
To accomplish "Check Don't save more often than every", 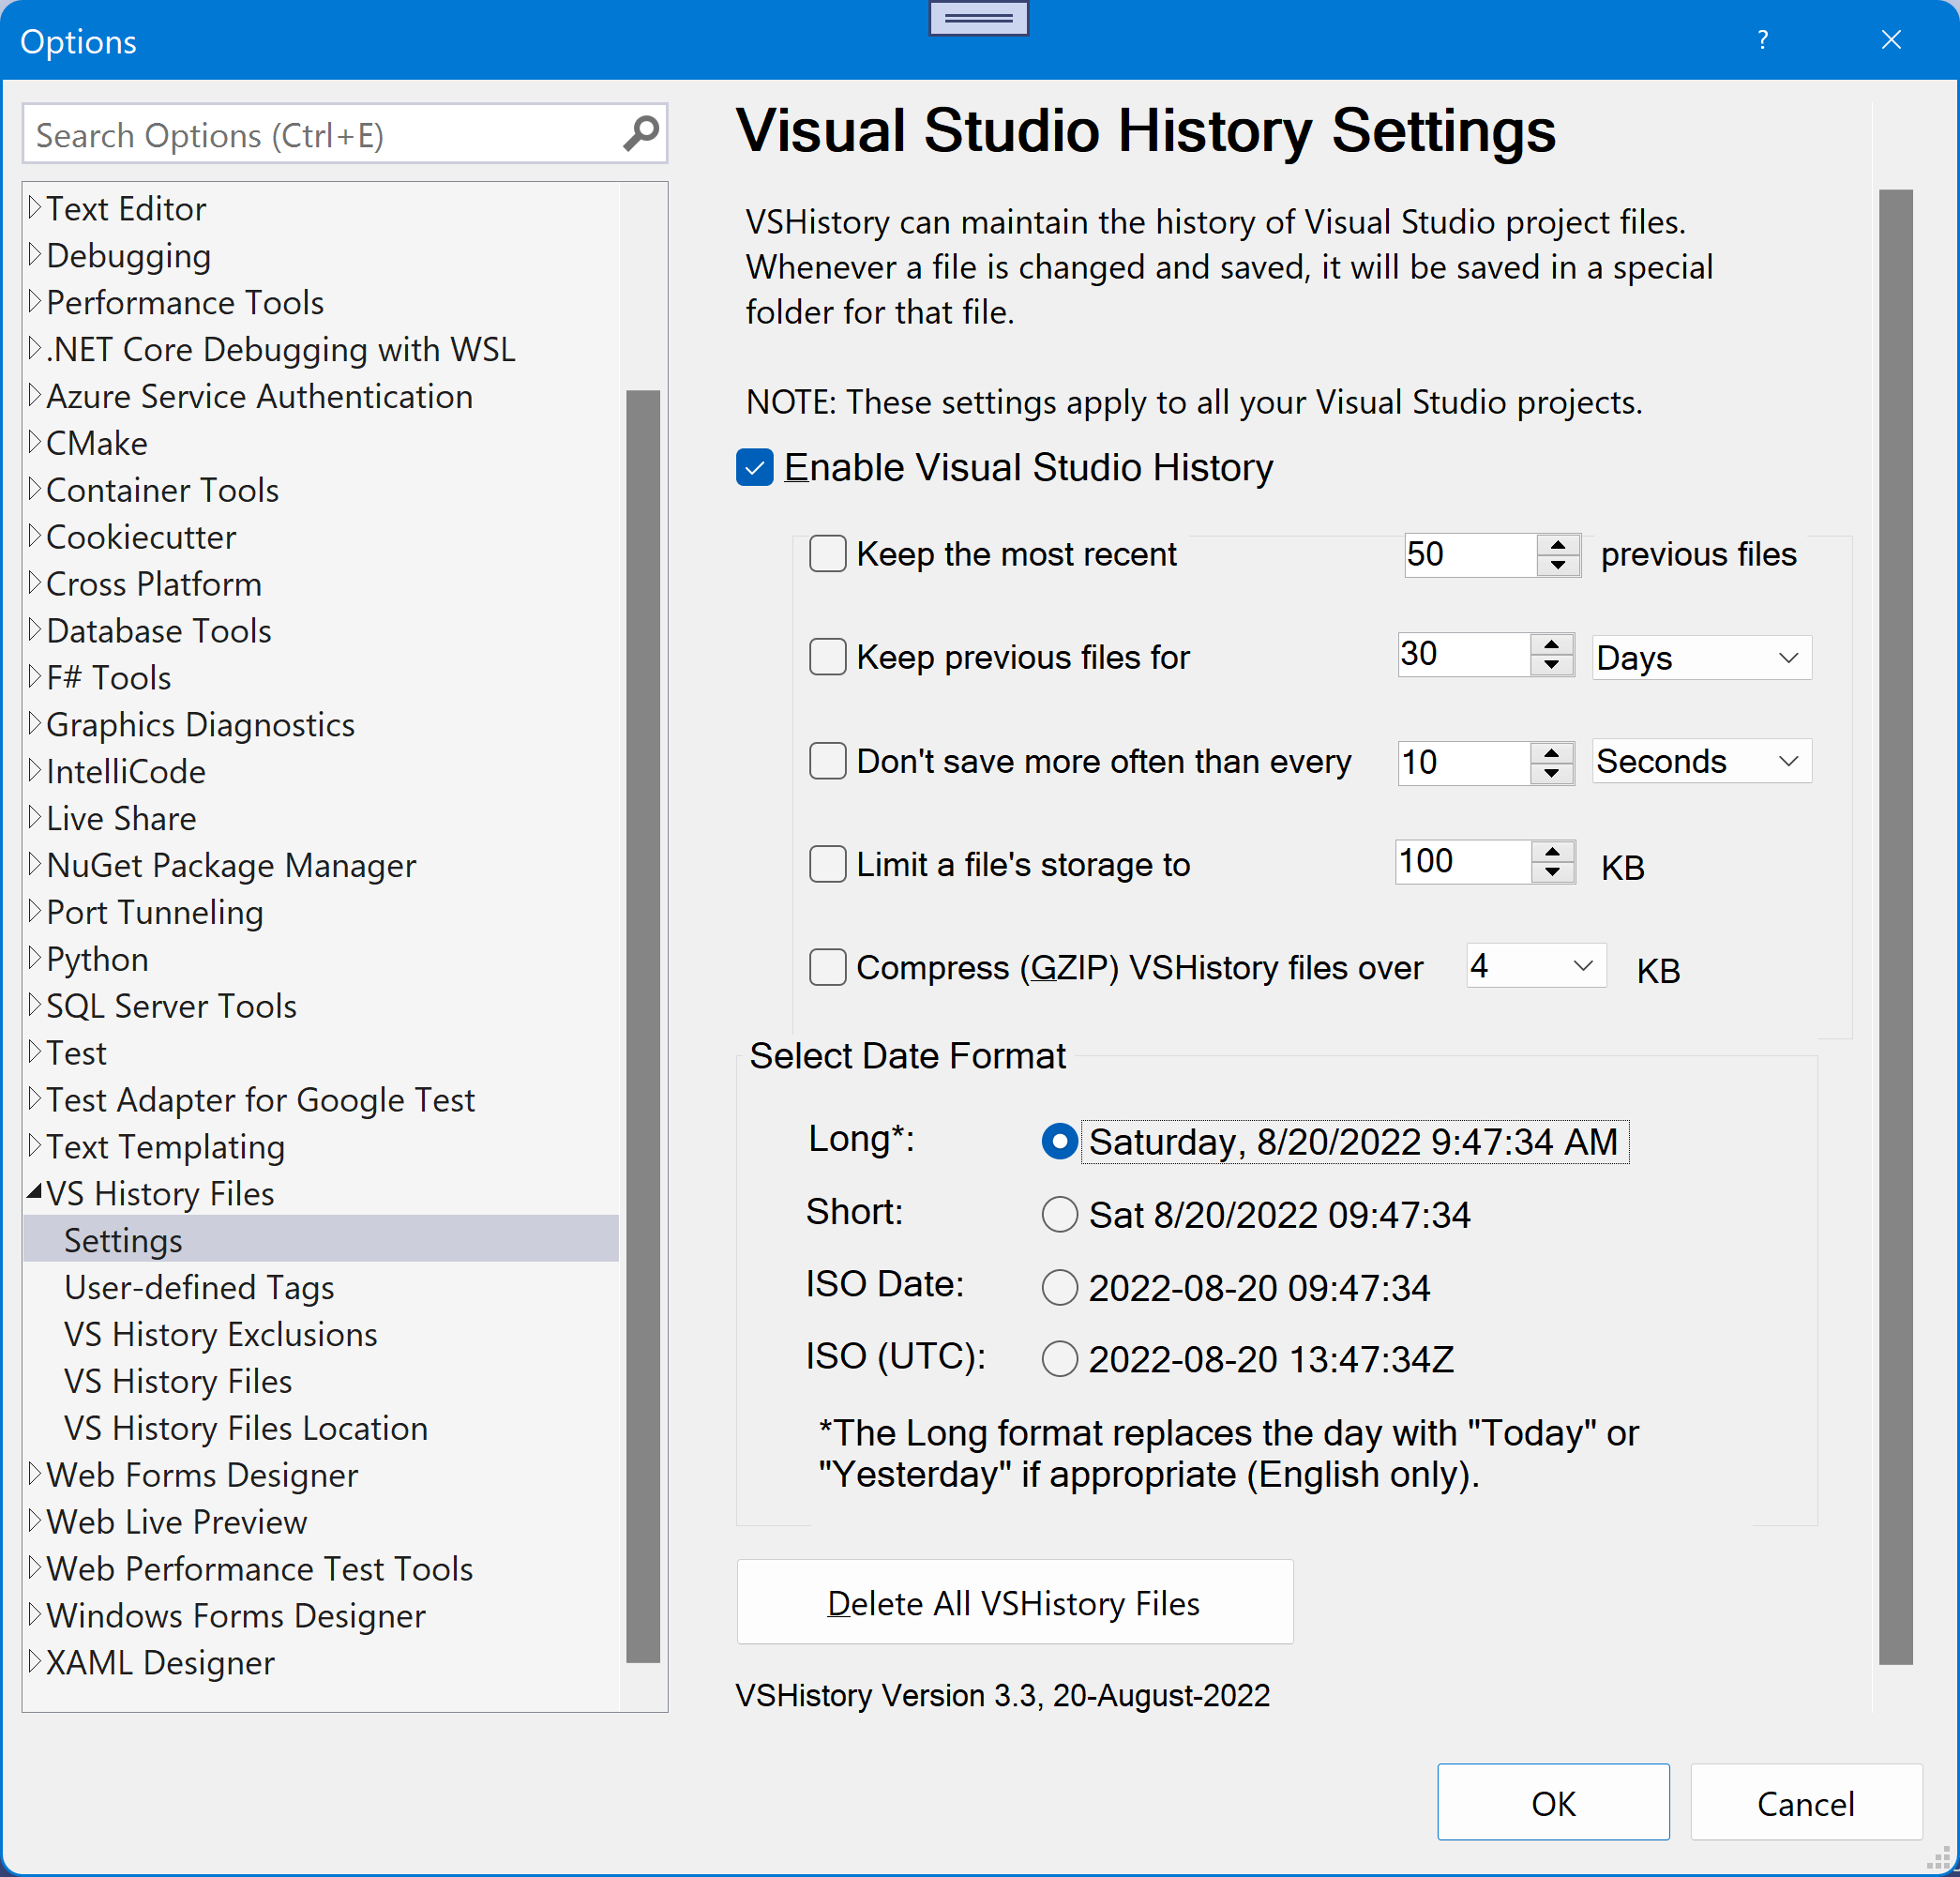I will [827, 761].
